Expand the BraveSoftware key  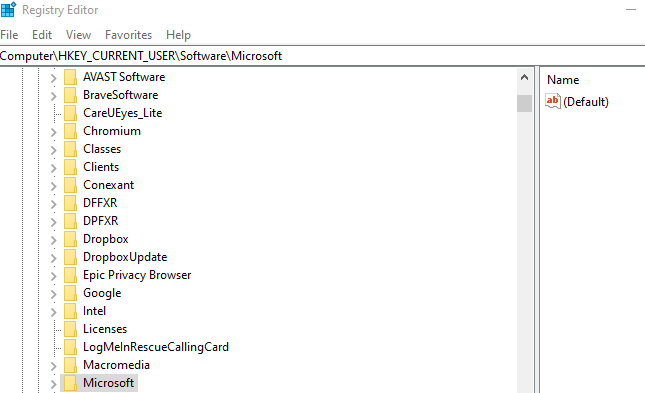53,96
